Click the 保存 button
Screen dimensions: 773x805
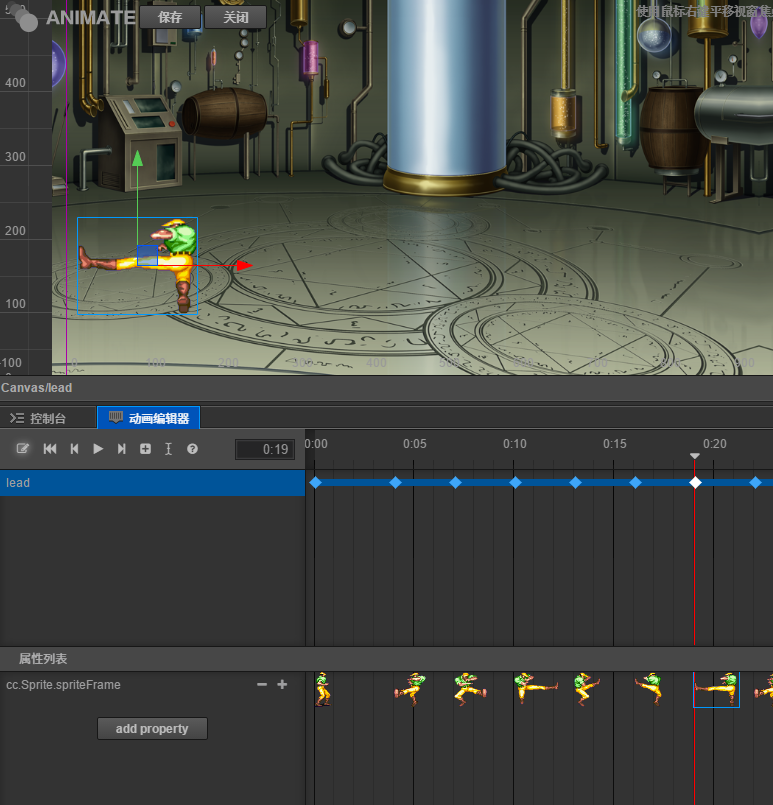coord(170,17)
